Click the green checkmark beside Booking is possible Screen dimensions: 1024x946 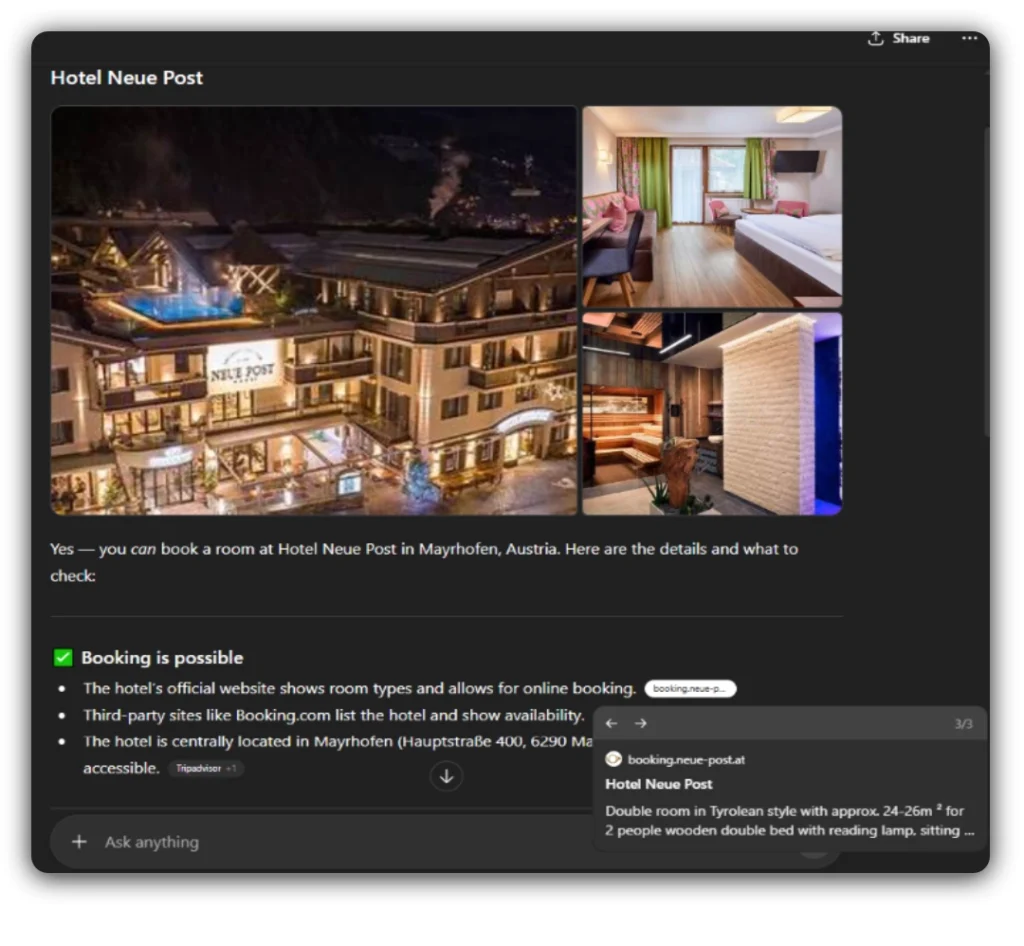click(63, 658)
